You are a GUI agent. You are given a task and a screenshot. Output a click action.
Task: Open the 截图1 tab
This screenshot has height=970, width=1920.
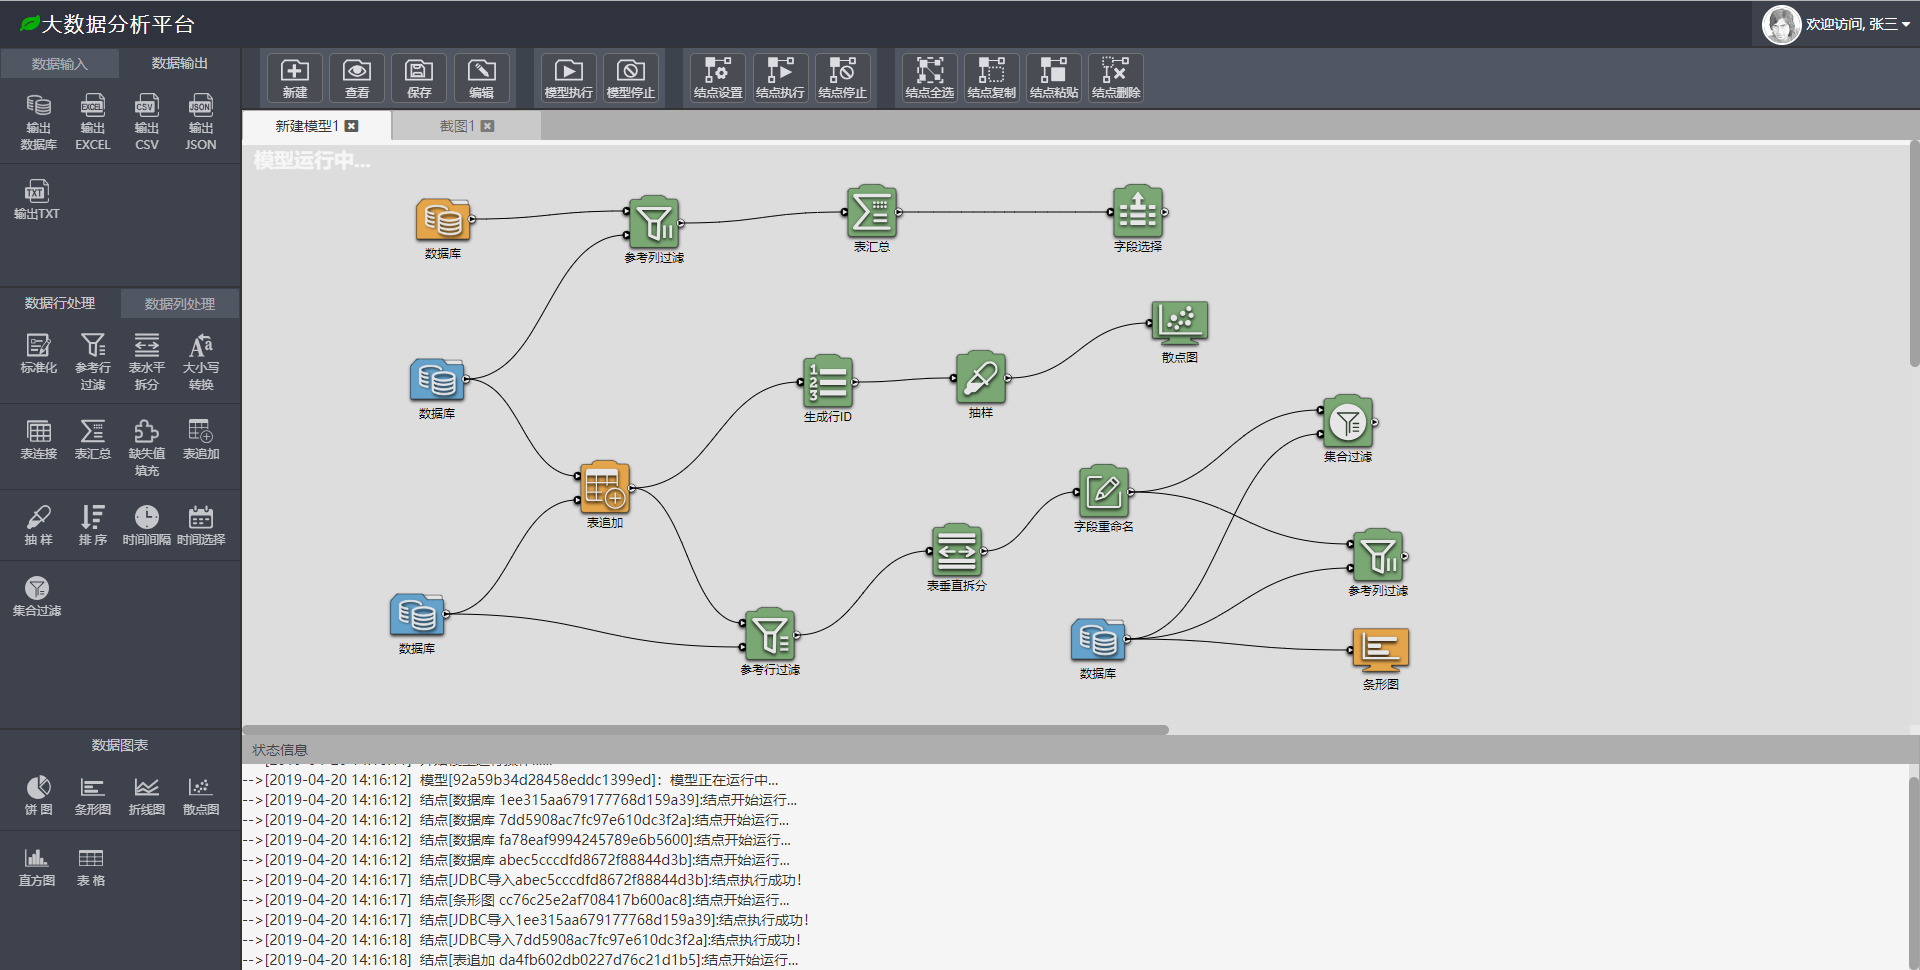tap(457, 126)
